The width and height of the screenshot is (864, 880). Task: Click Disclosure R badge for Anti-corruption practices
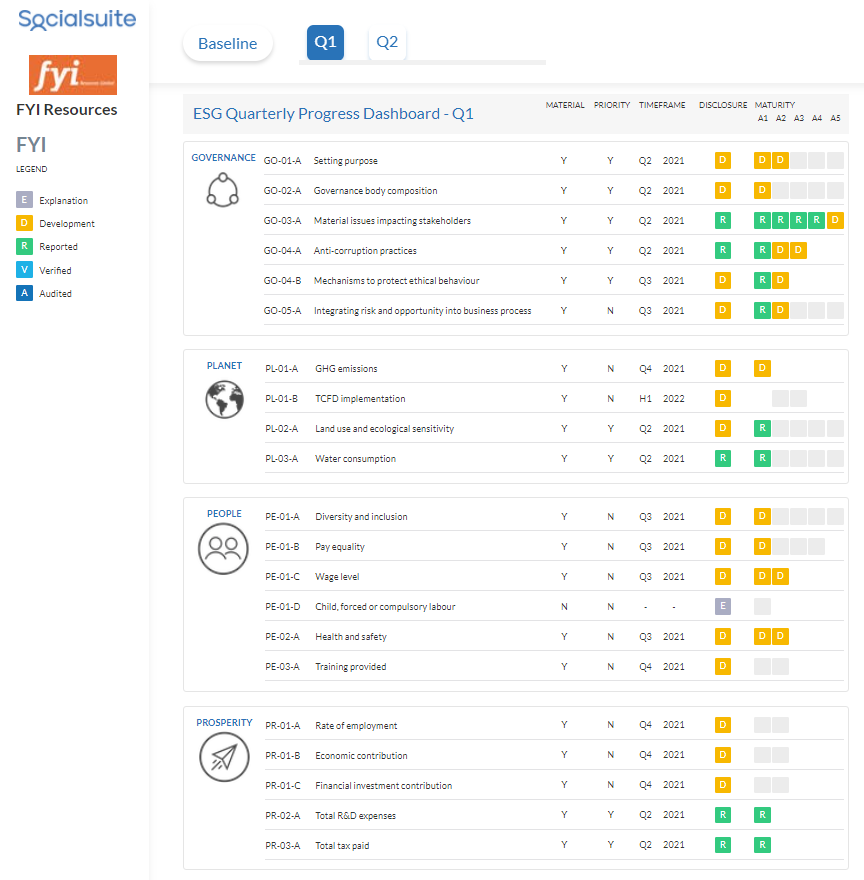[x=723, y=250]
